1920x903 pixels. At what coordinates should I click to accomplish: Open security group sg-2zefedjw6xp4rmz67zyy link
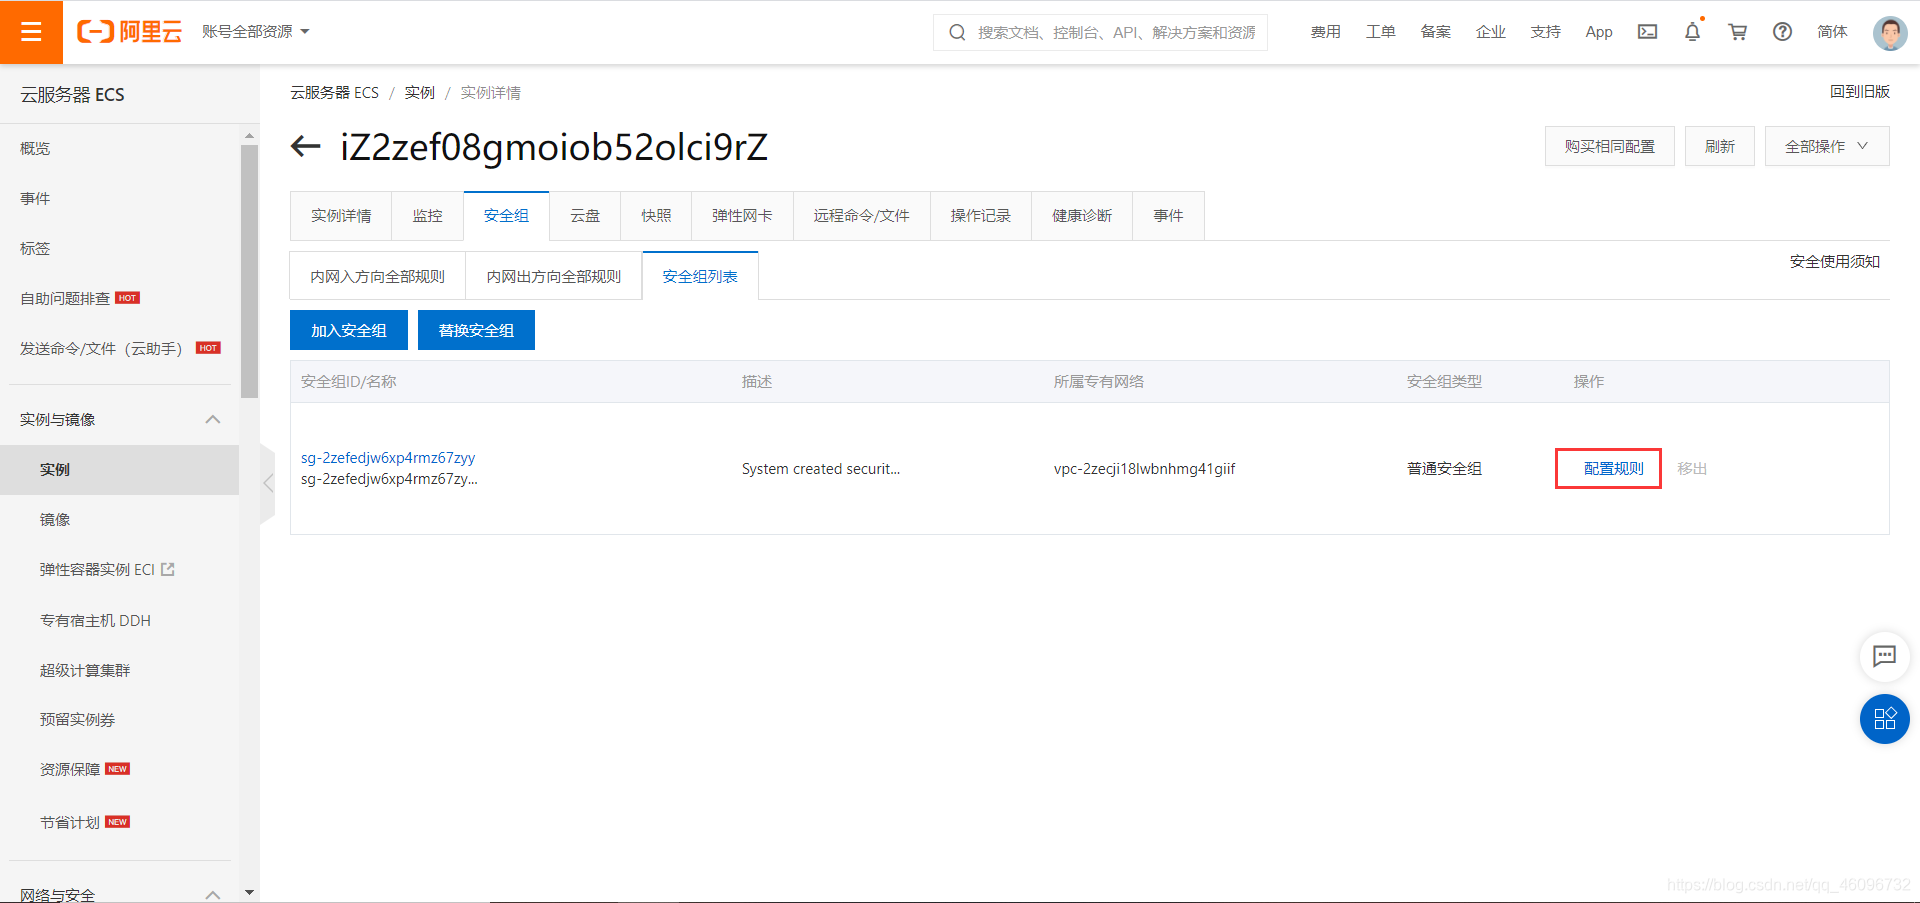click(x=388, y=457)
